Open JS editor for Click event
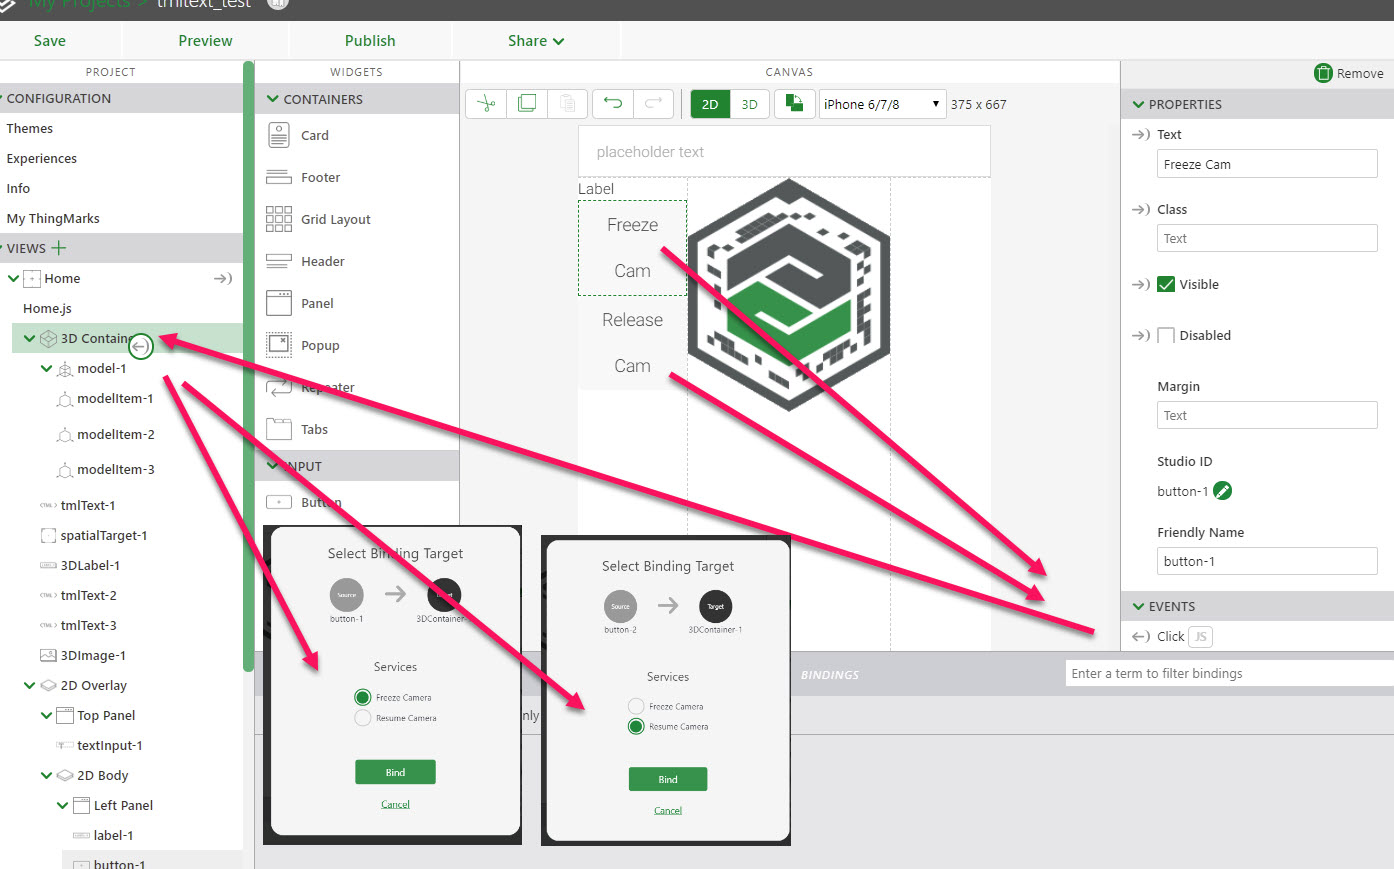Image resolution: width=1394 pixels, height=869 pixels. pos(1199,636)
